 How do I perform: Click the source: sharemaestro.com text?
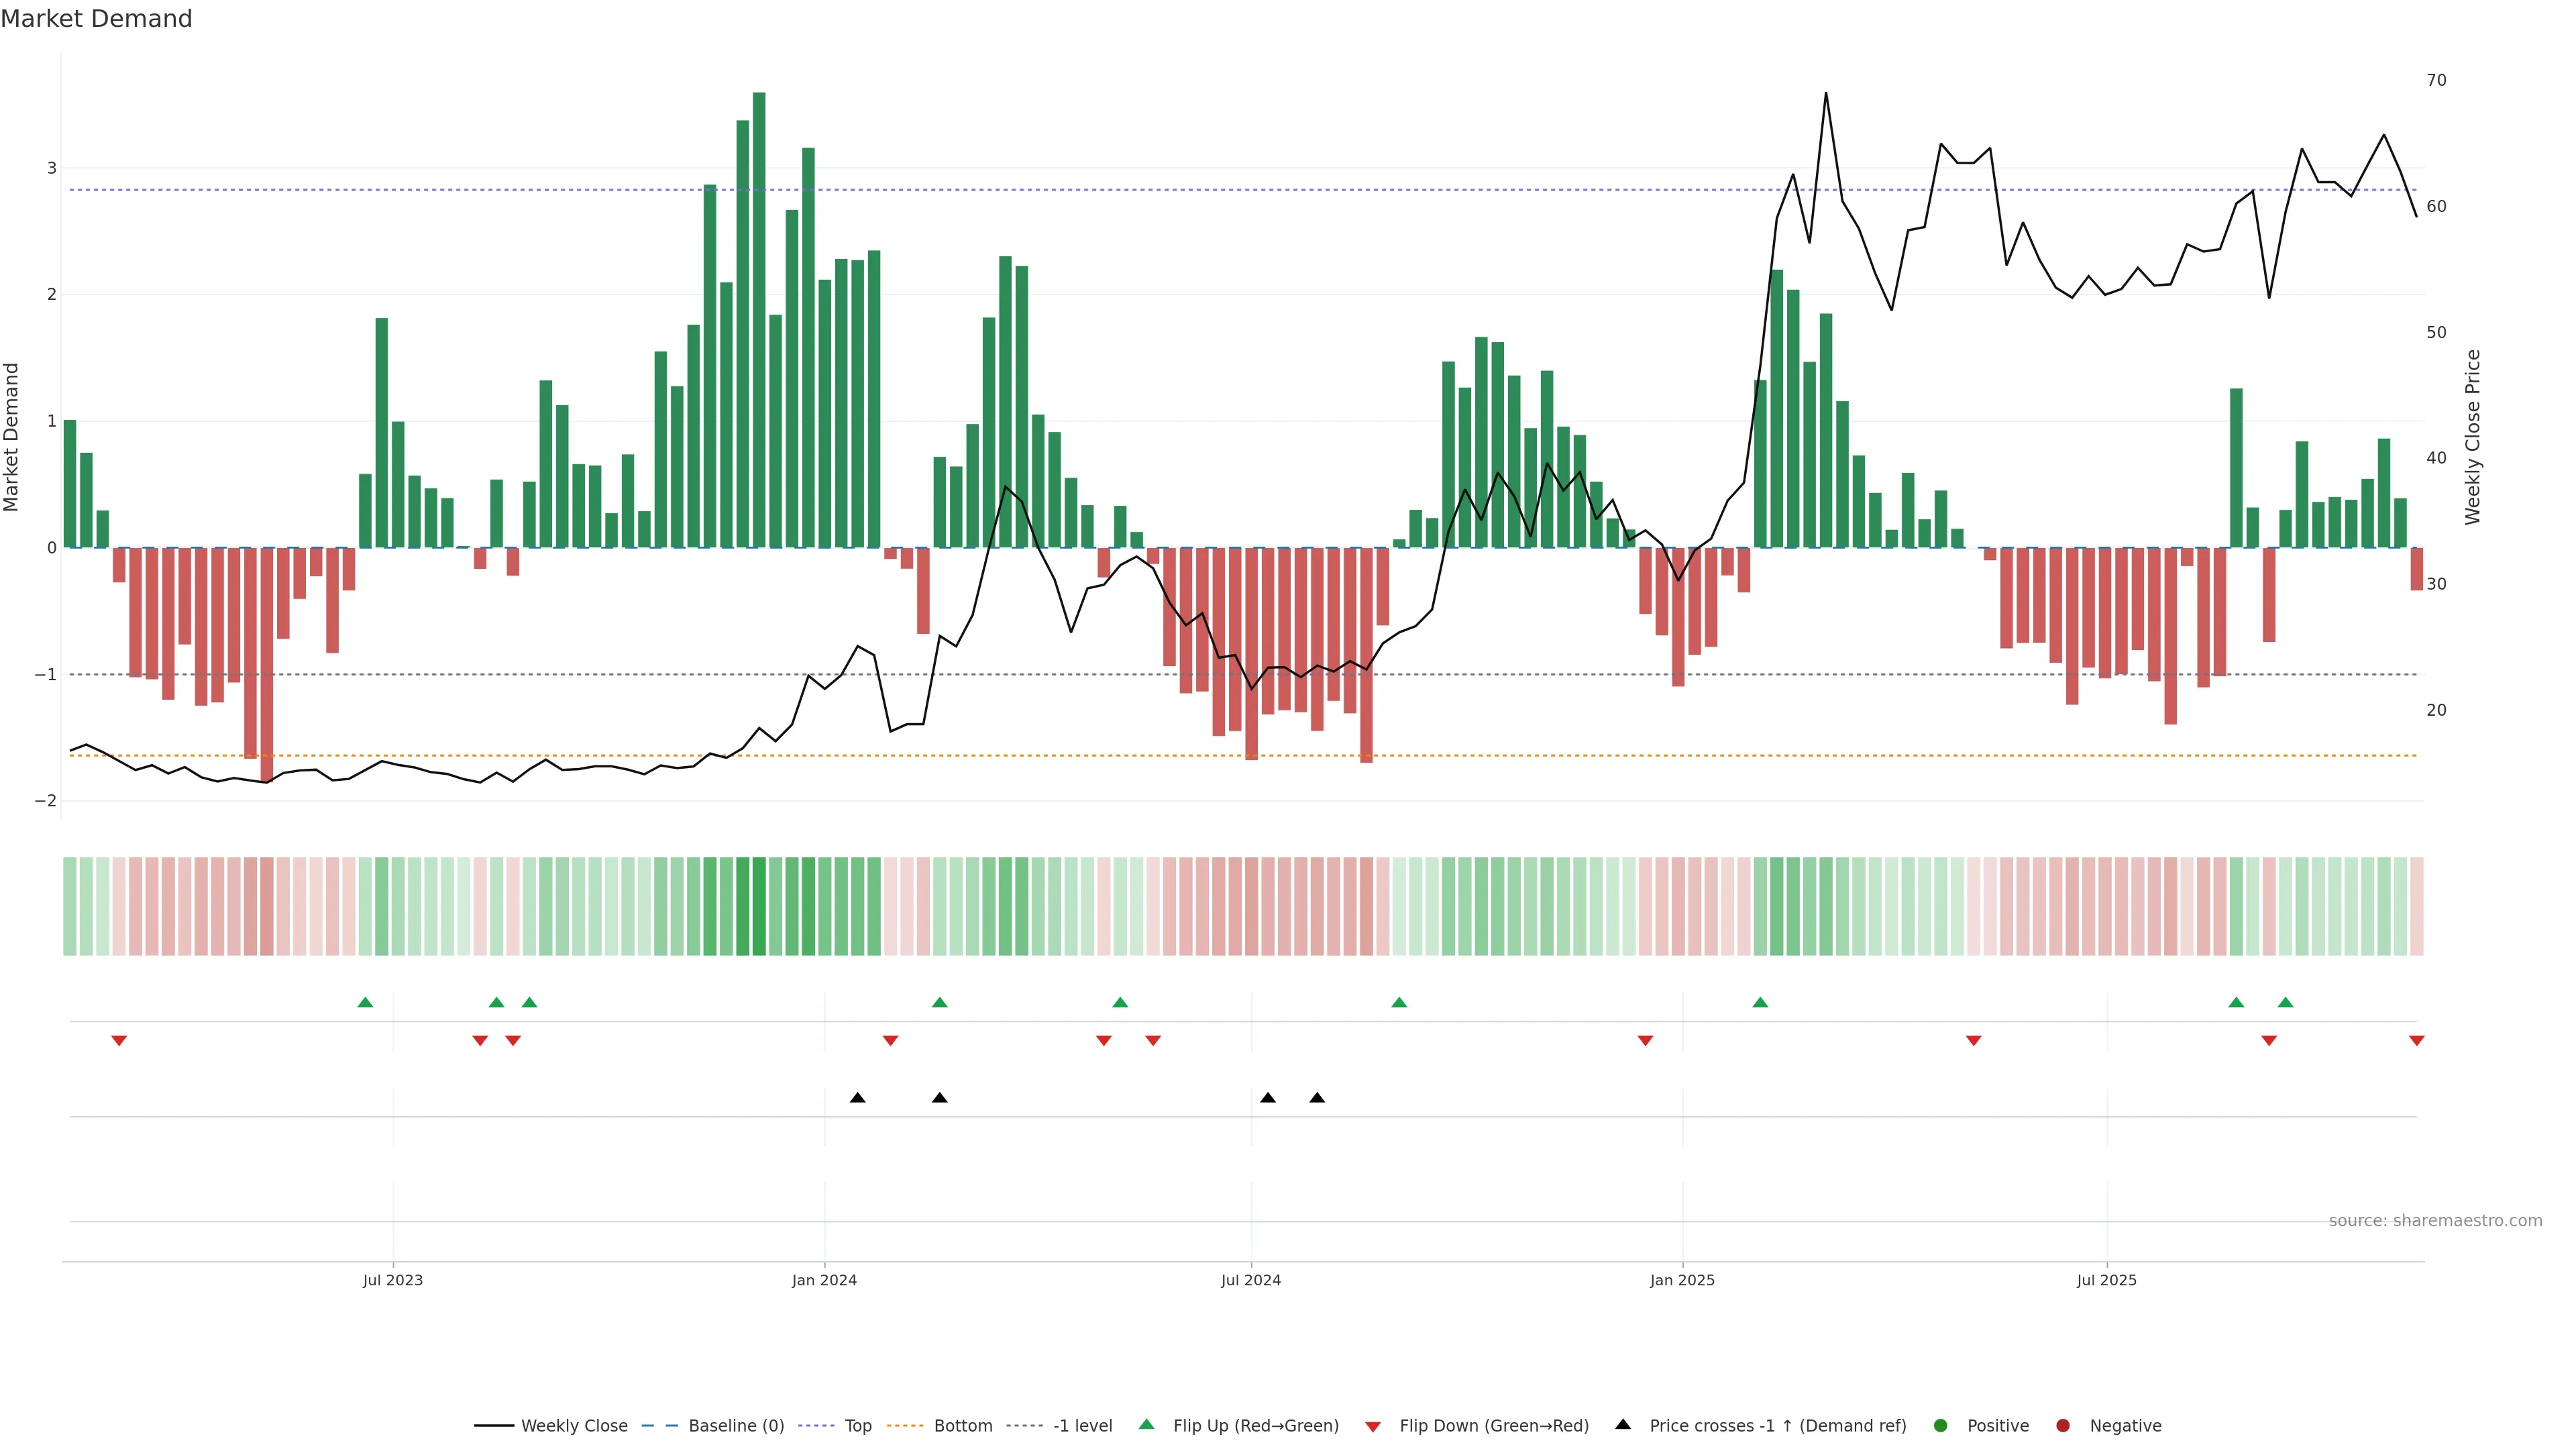[x=2435, y=1221]
